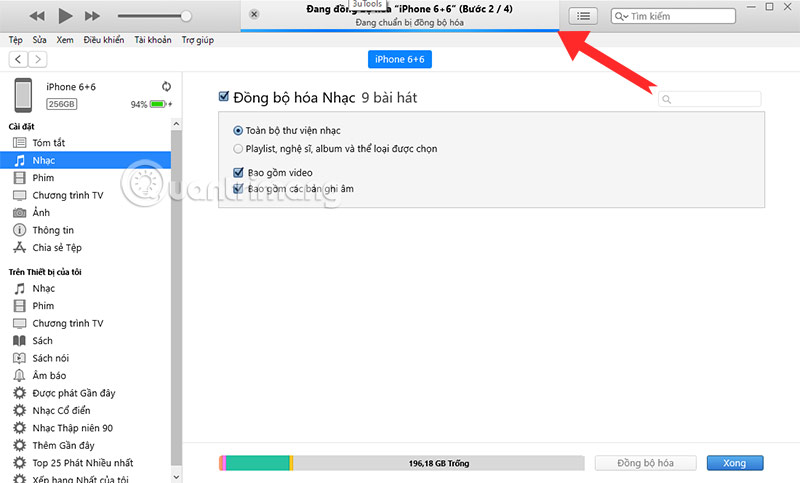The width and height of the screenshot is (800, 483).
Task: Open Sách on my device
Action: point(86,341)
